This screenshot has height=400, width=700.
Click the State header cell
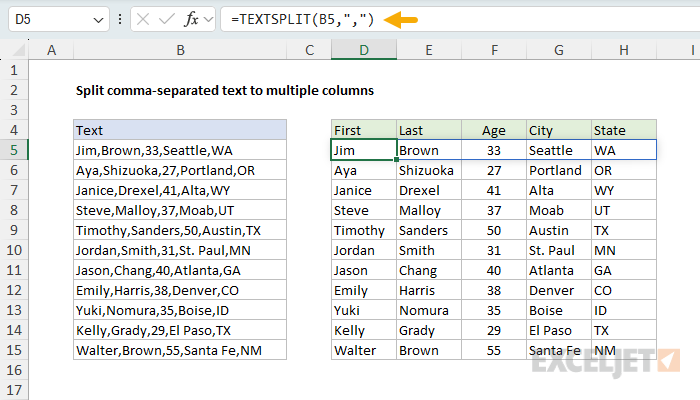(623, 130)
